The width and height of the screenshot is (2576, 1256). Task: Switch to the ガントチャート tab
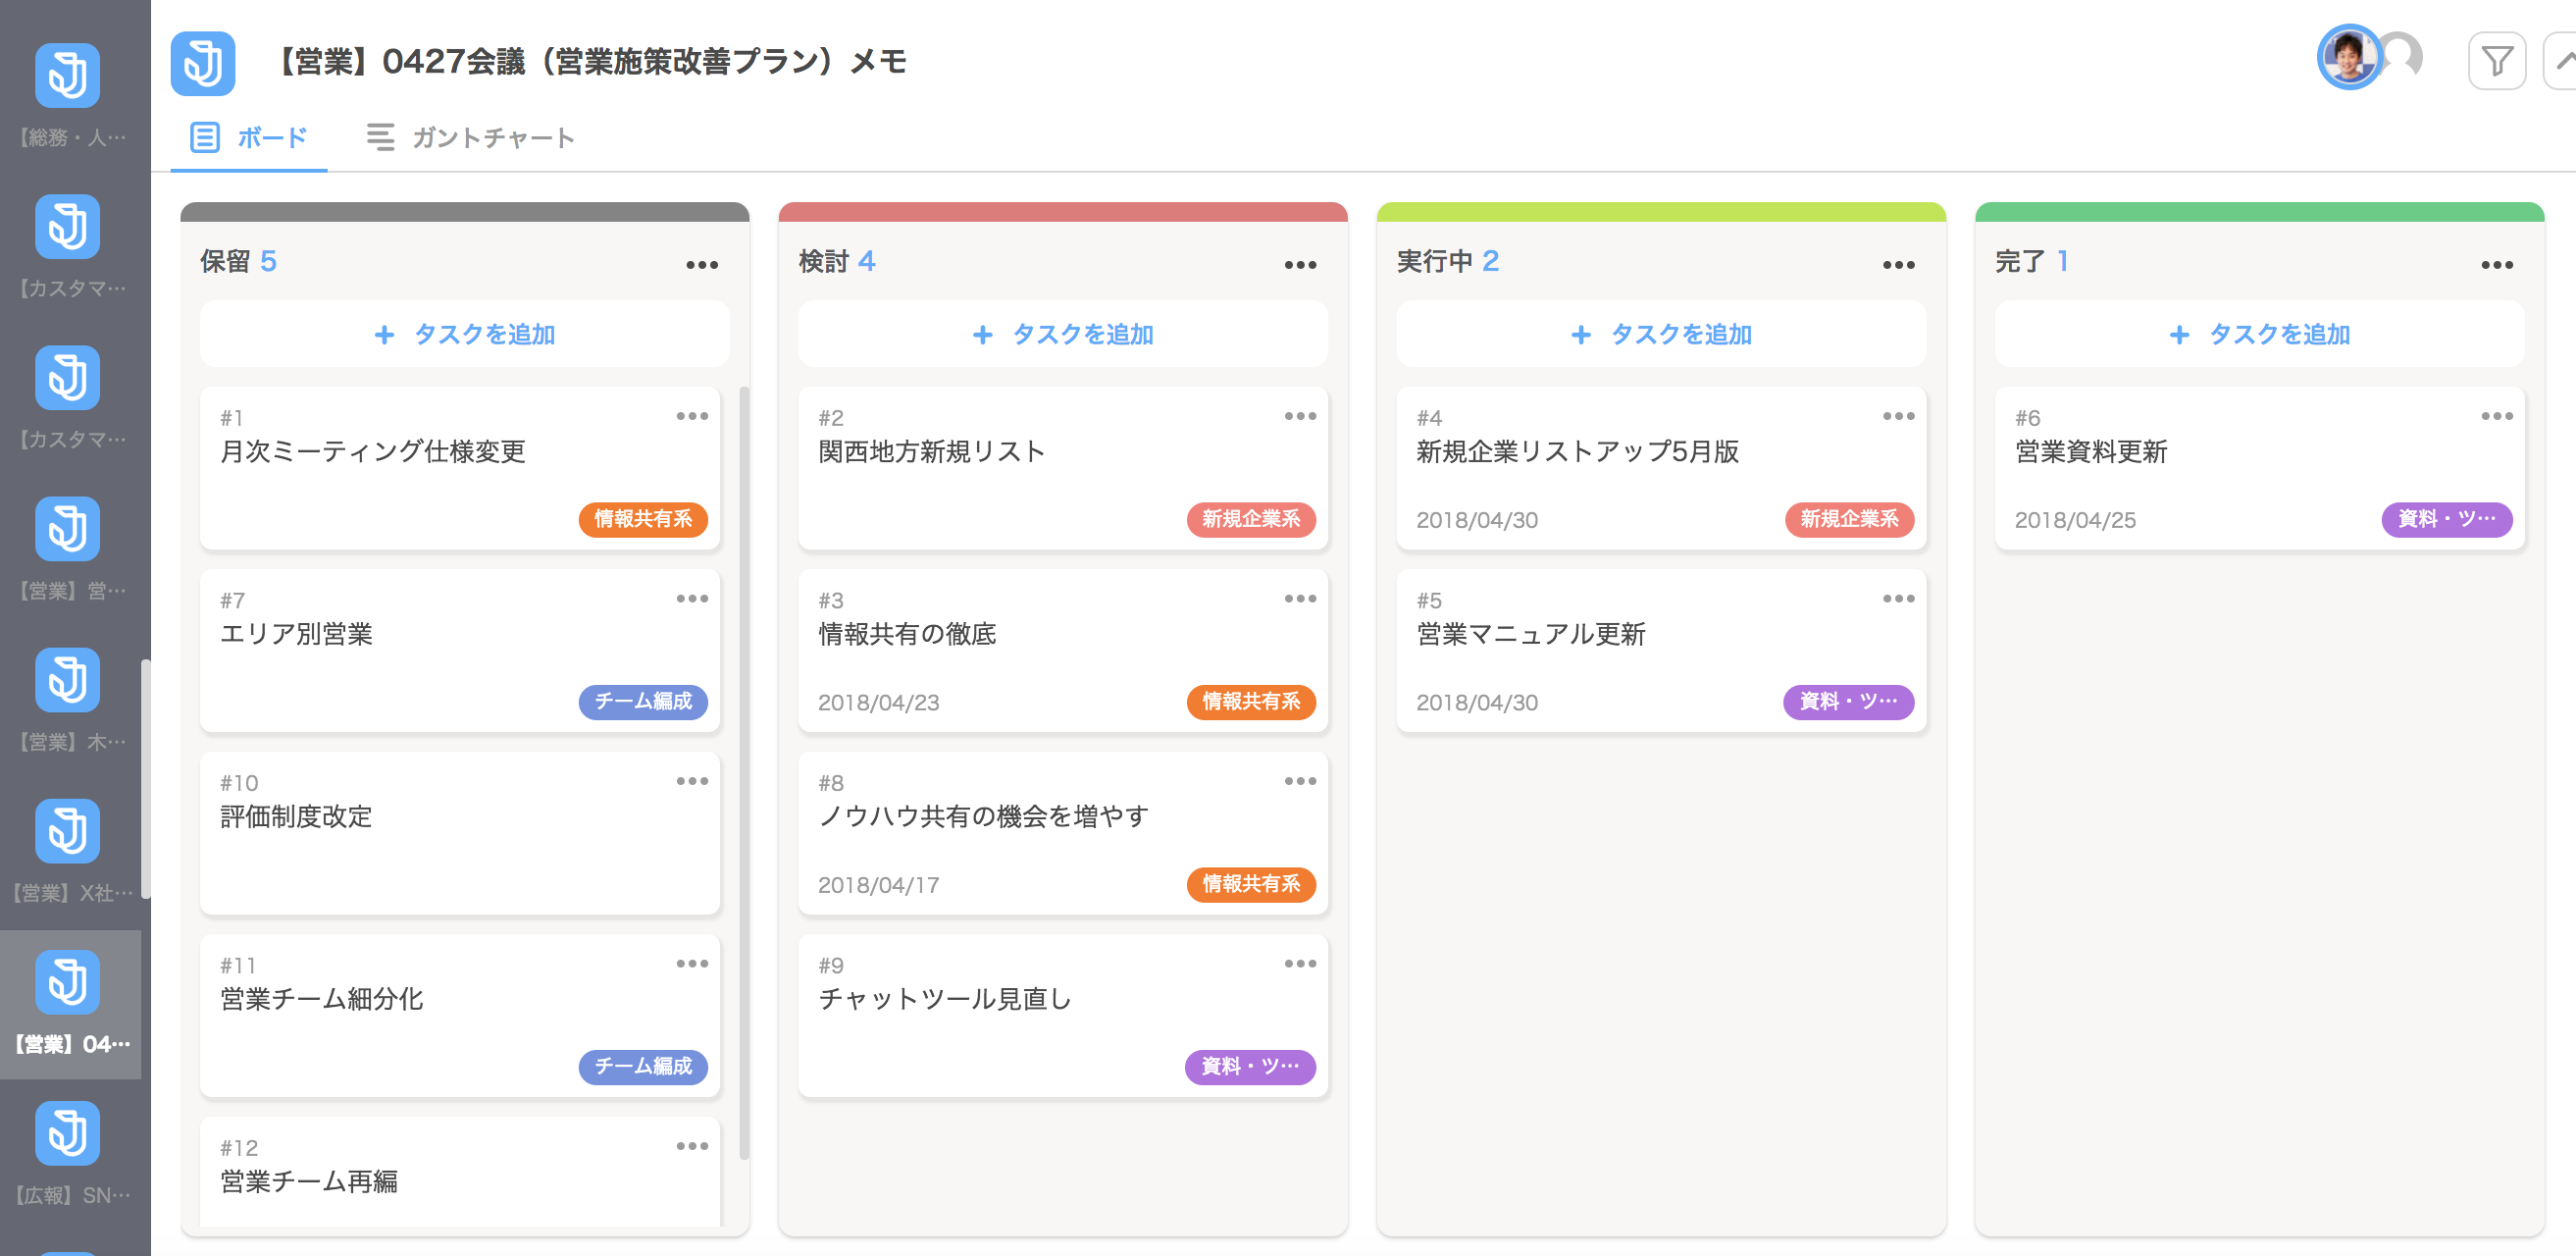(470, 138)
